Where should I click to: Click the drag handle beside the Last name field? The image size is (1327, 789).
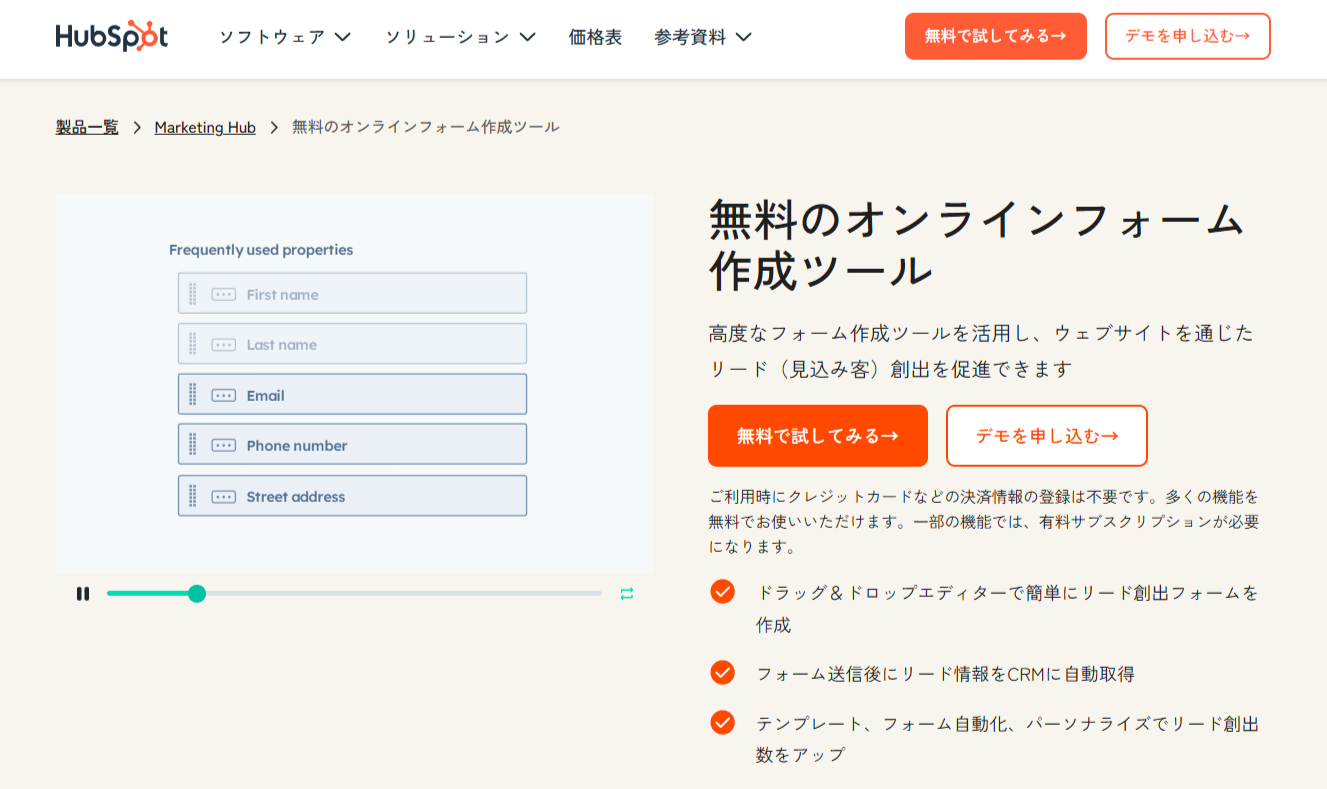pyautogui.click(x=193, y=343)
